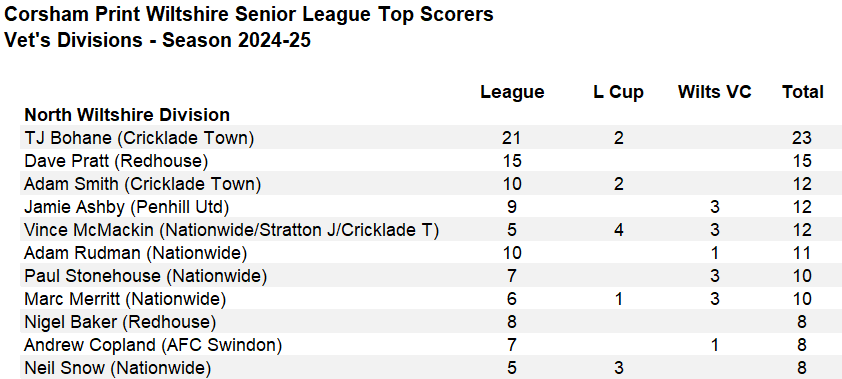Click Neil Snow (Nationwide) name

117,368
